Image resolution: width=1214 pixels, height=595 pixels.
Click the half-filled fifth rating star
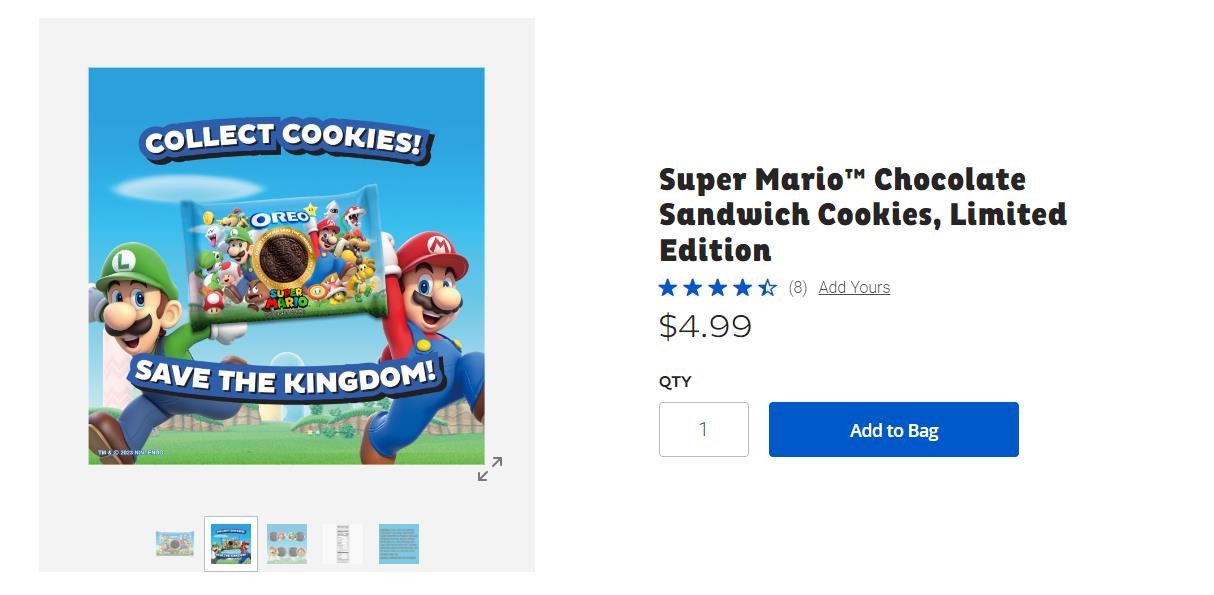pyautogui.click(x=767, y=288)
